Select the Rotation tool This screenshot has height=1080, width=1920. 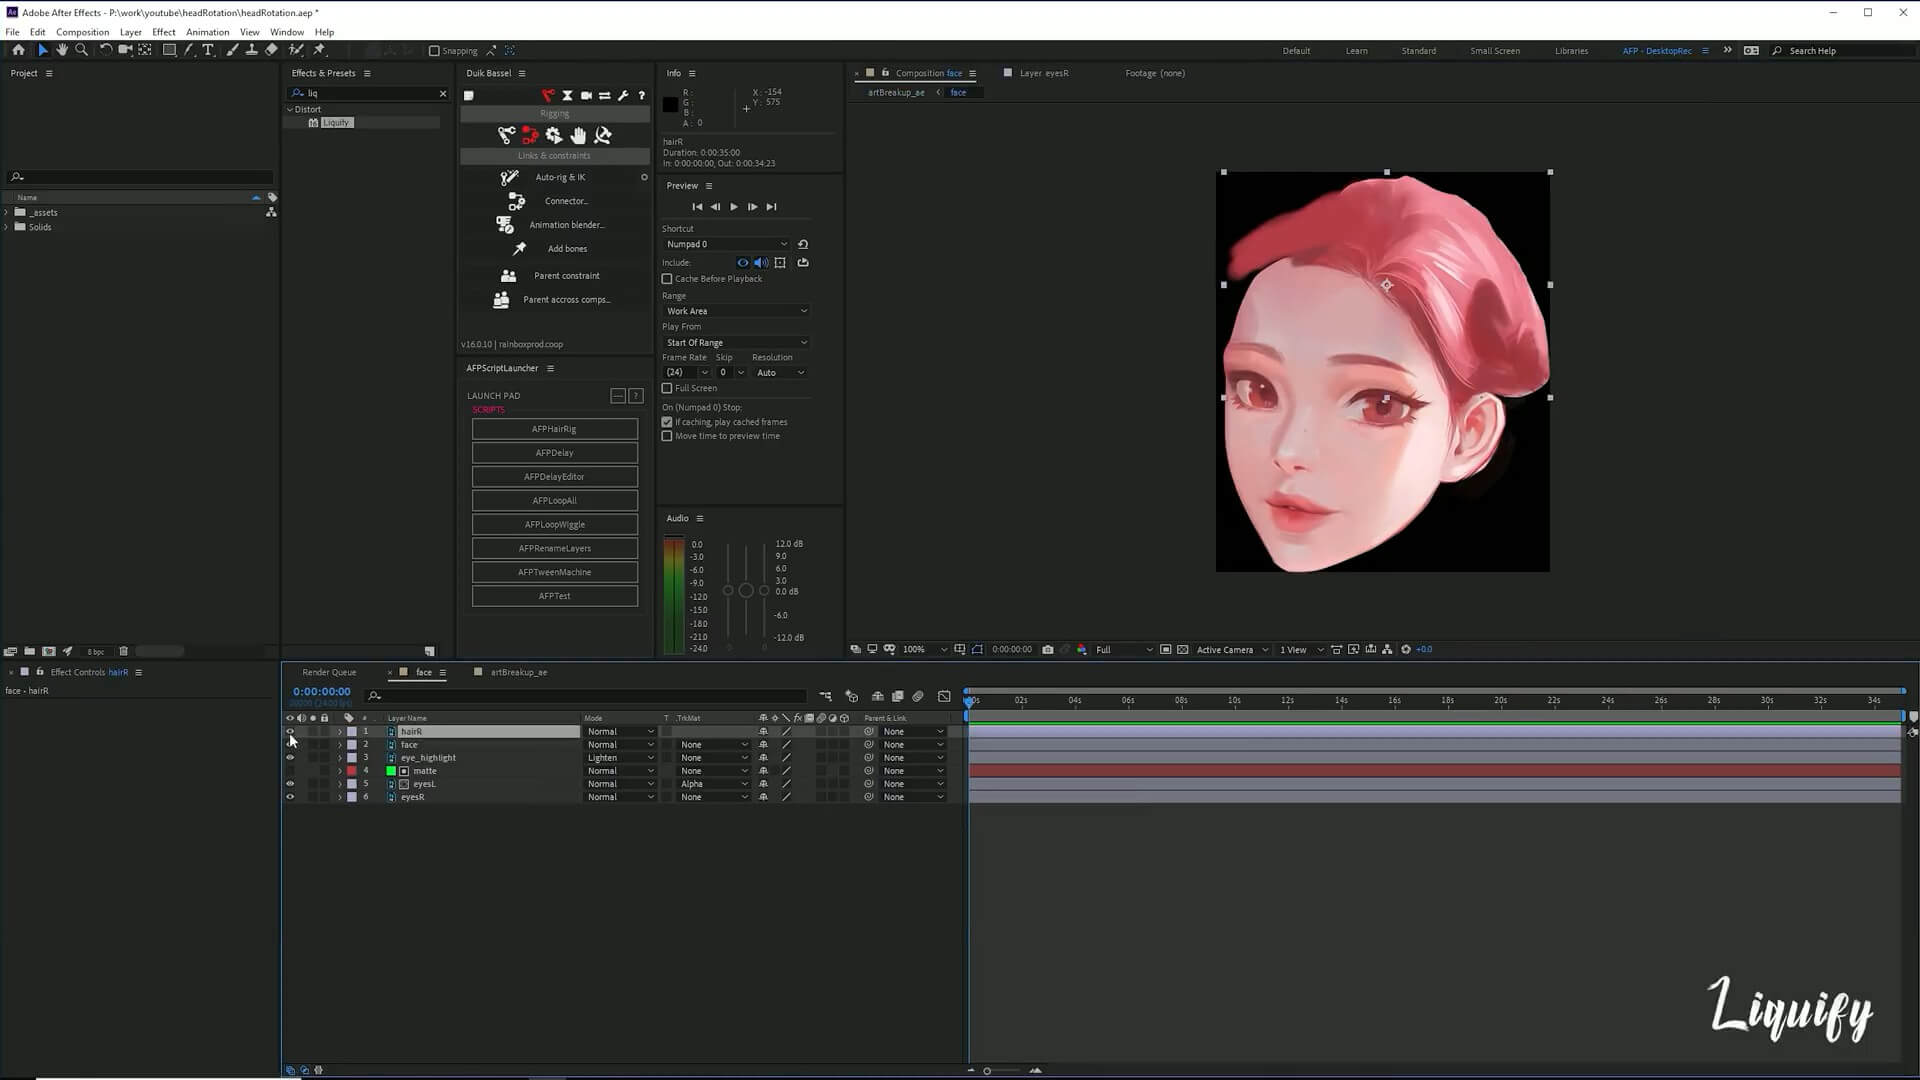[106, 50]
